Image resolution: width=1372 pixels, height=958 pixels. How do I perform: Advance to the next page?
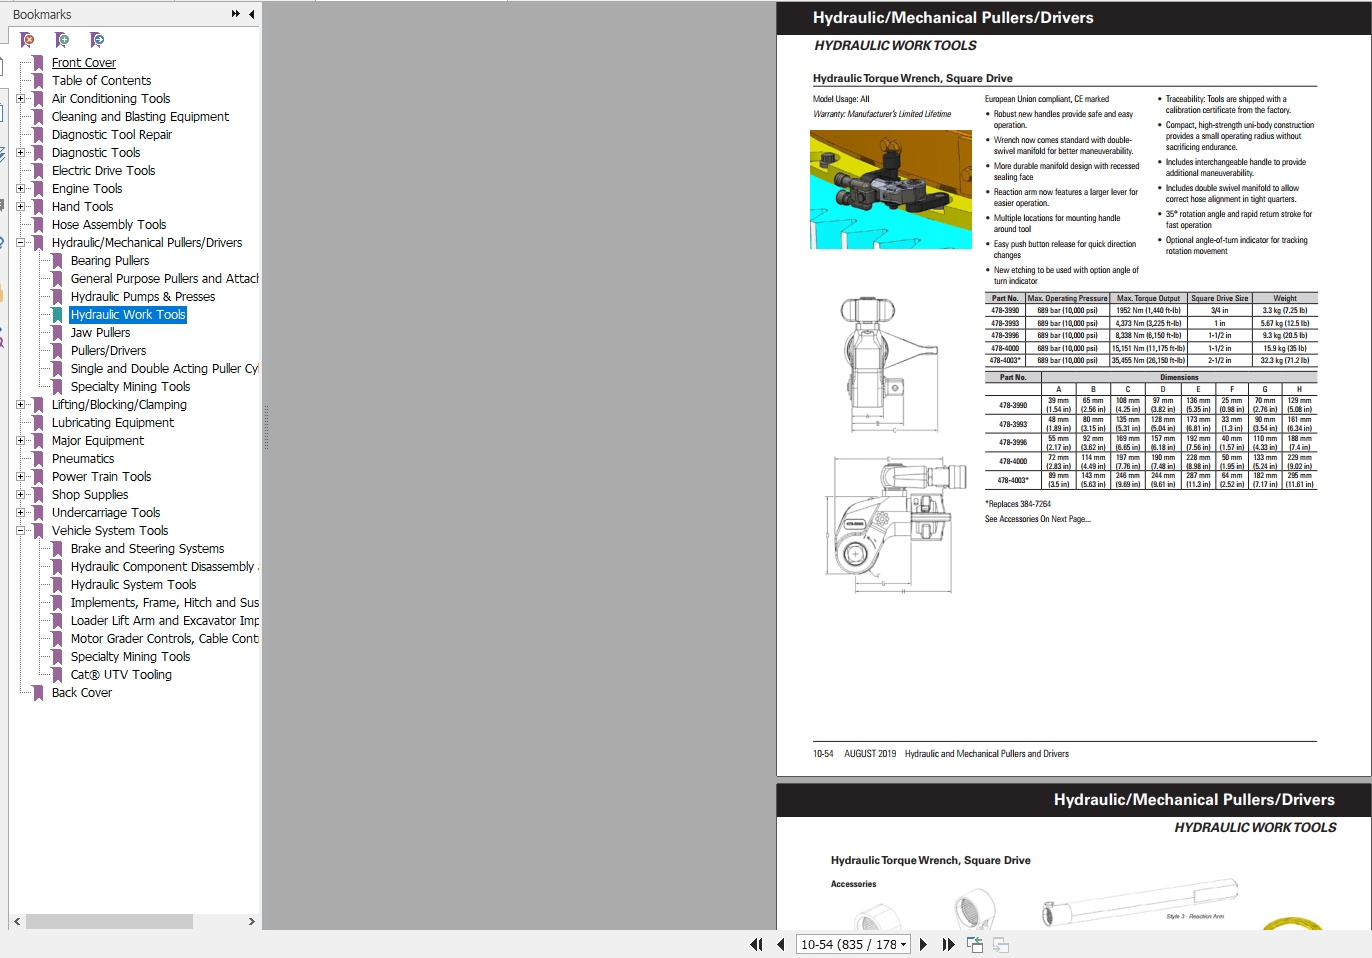[924, 944]
